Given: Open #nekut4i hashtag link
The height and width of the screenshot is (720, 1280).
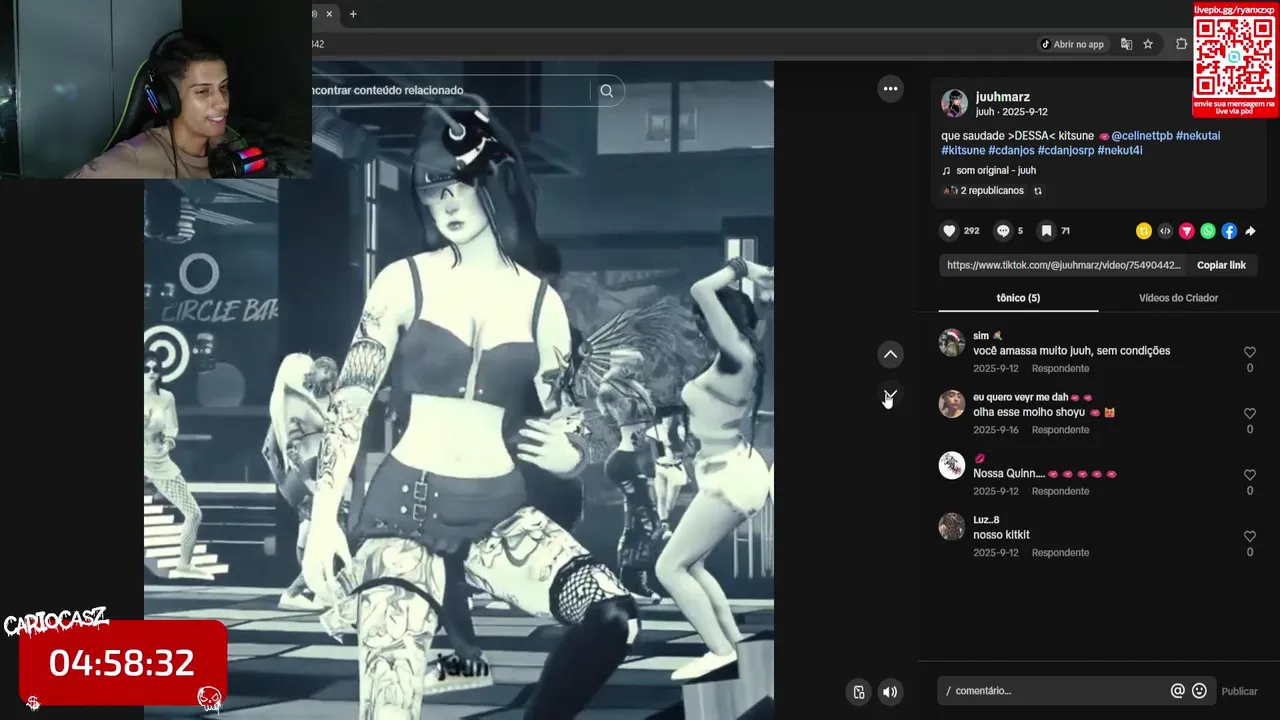Looking at the screenshot, I should pyautogui.click(x=1120, y=150).
